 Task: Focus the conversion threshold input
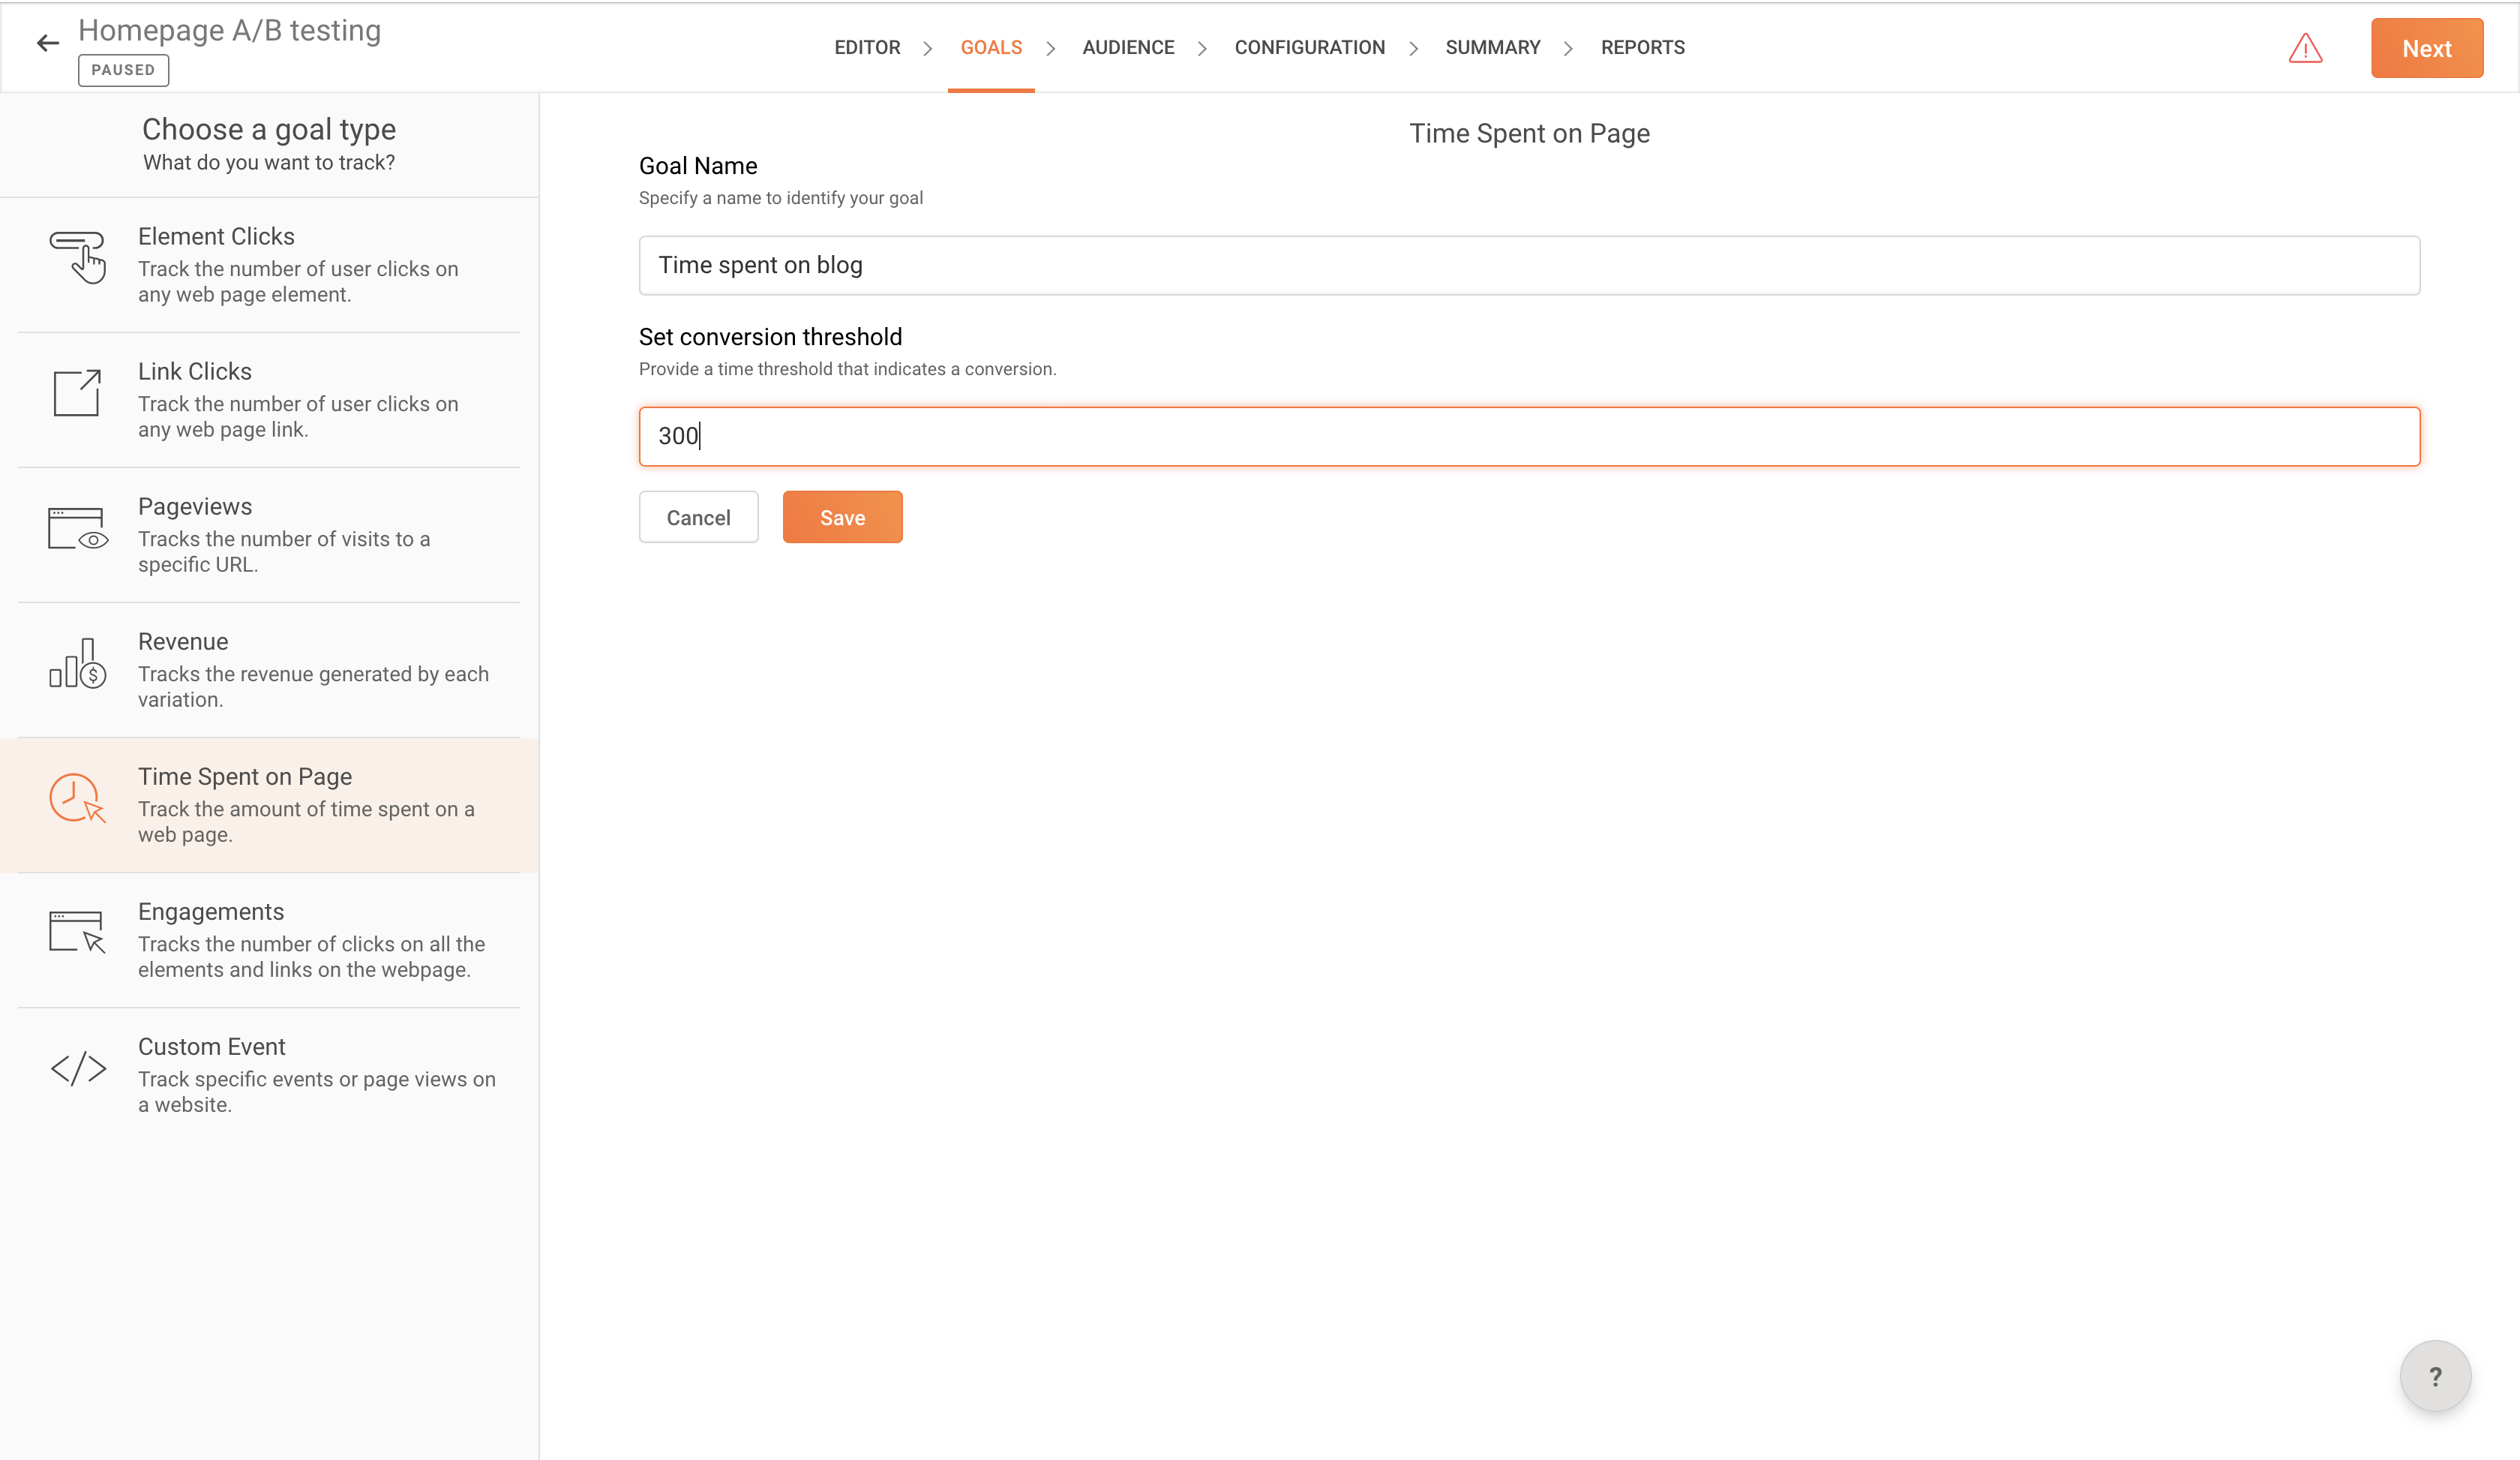pyautogui.click(x=1528, y=436)
